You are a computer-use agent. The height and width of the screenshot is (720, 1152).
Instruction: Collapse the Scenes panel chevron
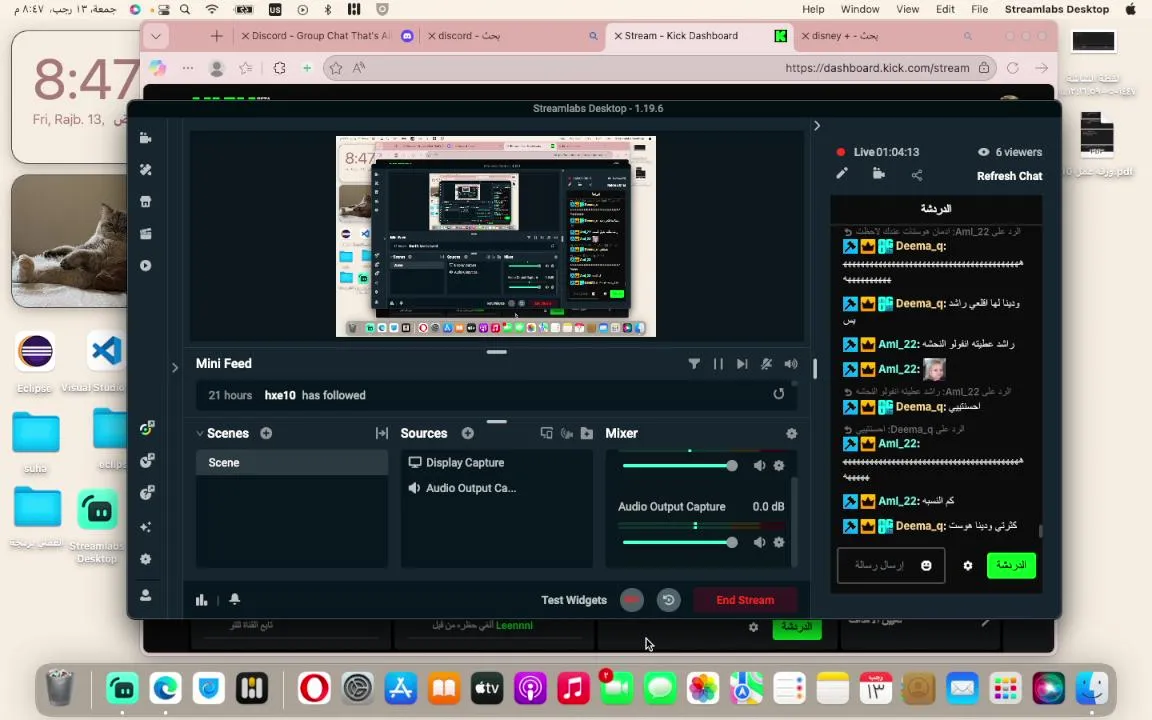200,433
